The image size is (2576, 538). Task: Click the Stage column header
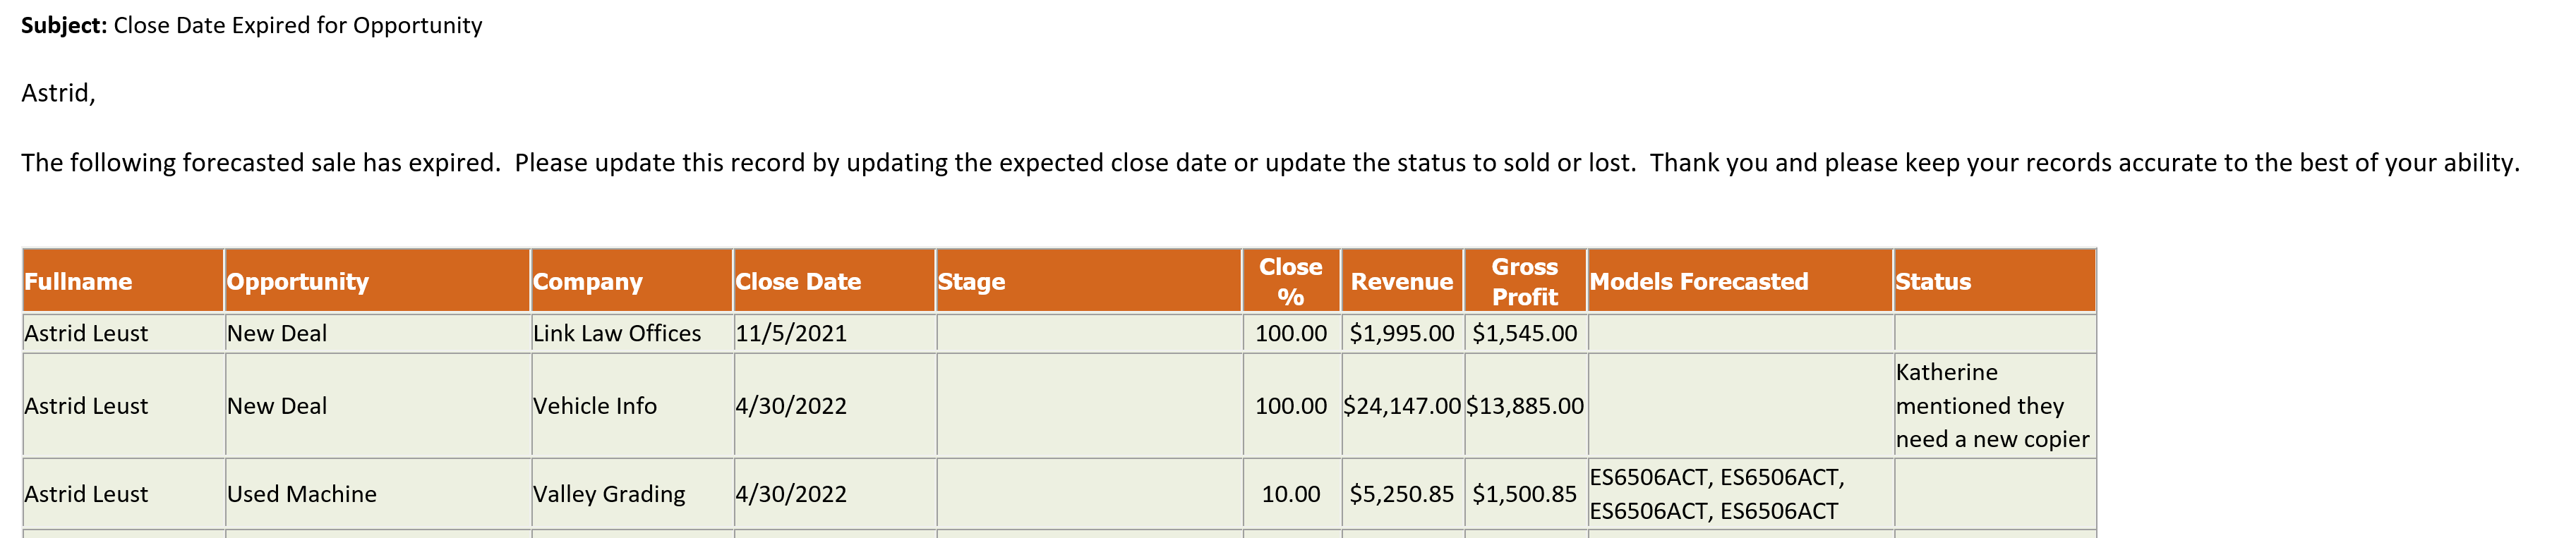point(1089,281)
